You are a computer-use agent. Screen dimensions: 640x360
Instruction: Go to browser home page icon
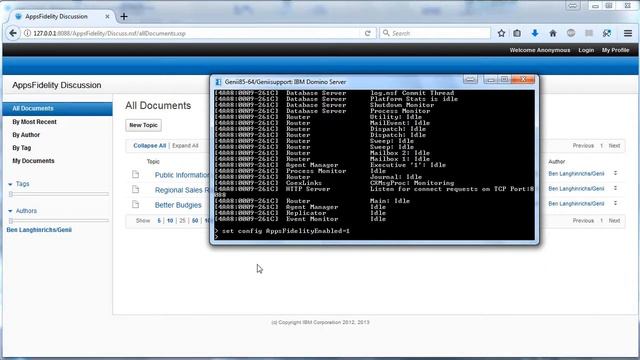tap(553, 33)
